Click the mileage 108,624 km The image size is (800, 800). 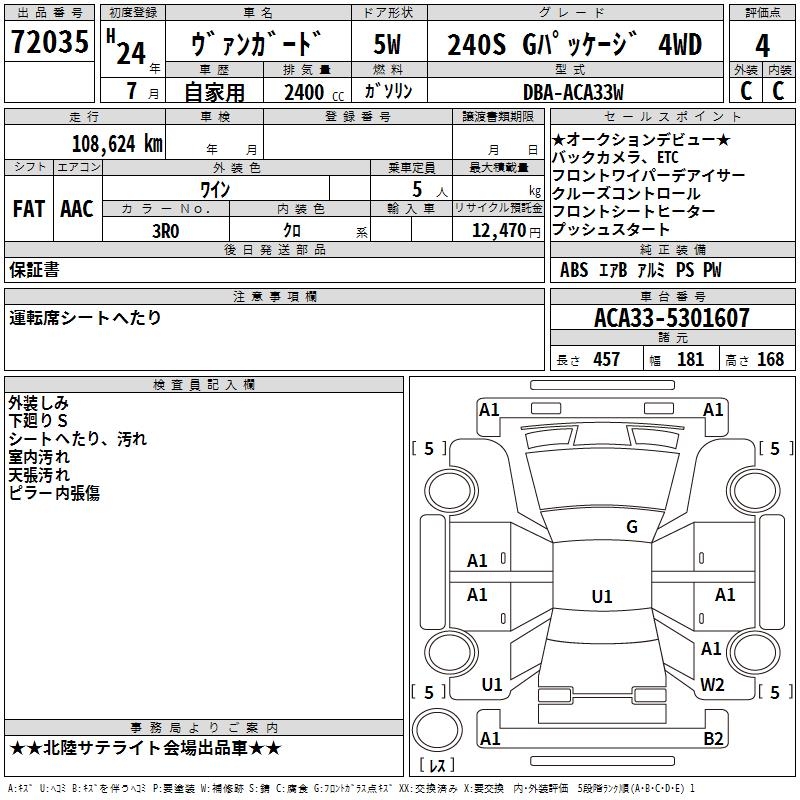(117, 144)
